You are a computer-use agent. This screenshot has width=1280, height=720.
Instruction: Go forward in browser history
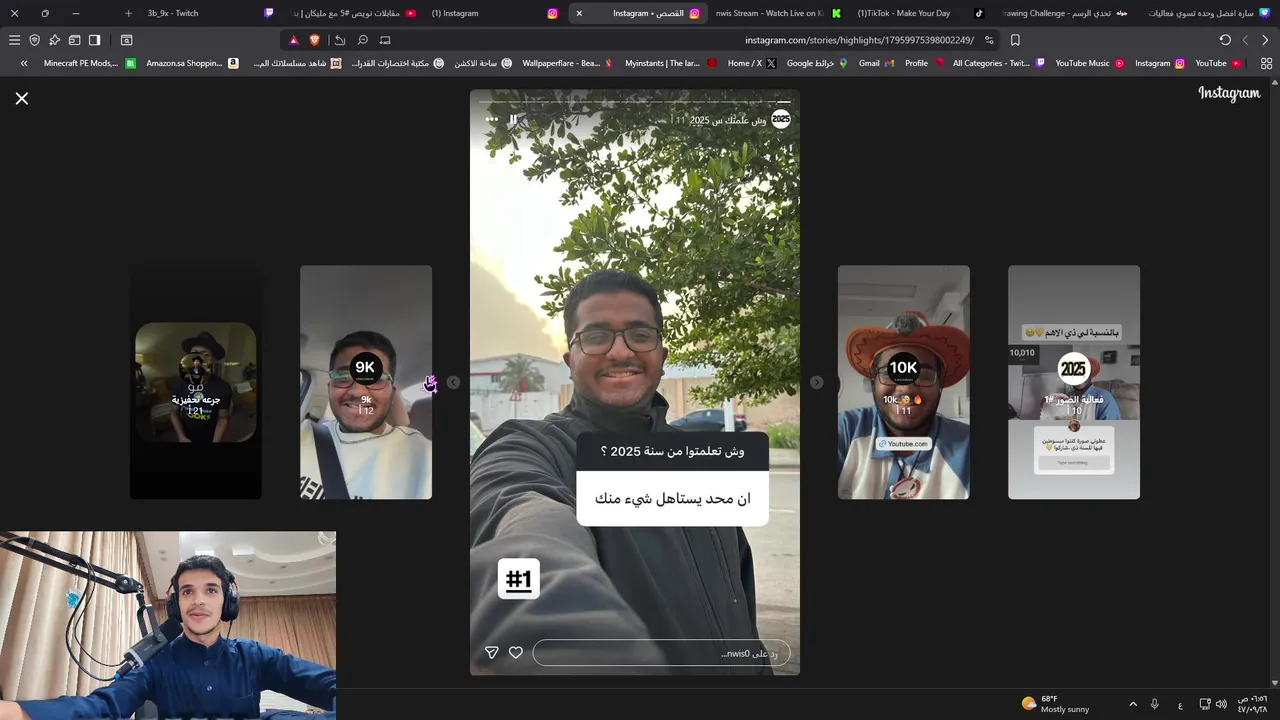click(x=1245, y=40)
